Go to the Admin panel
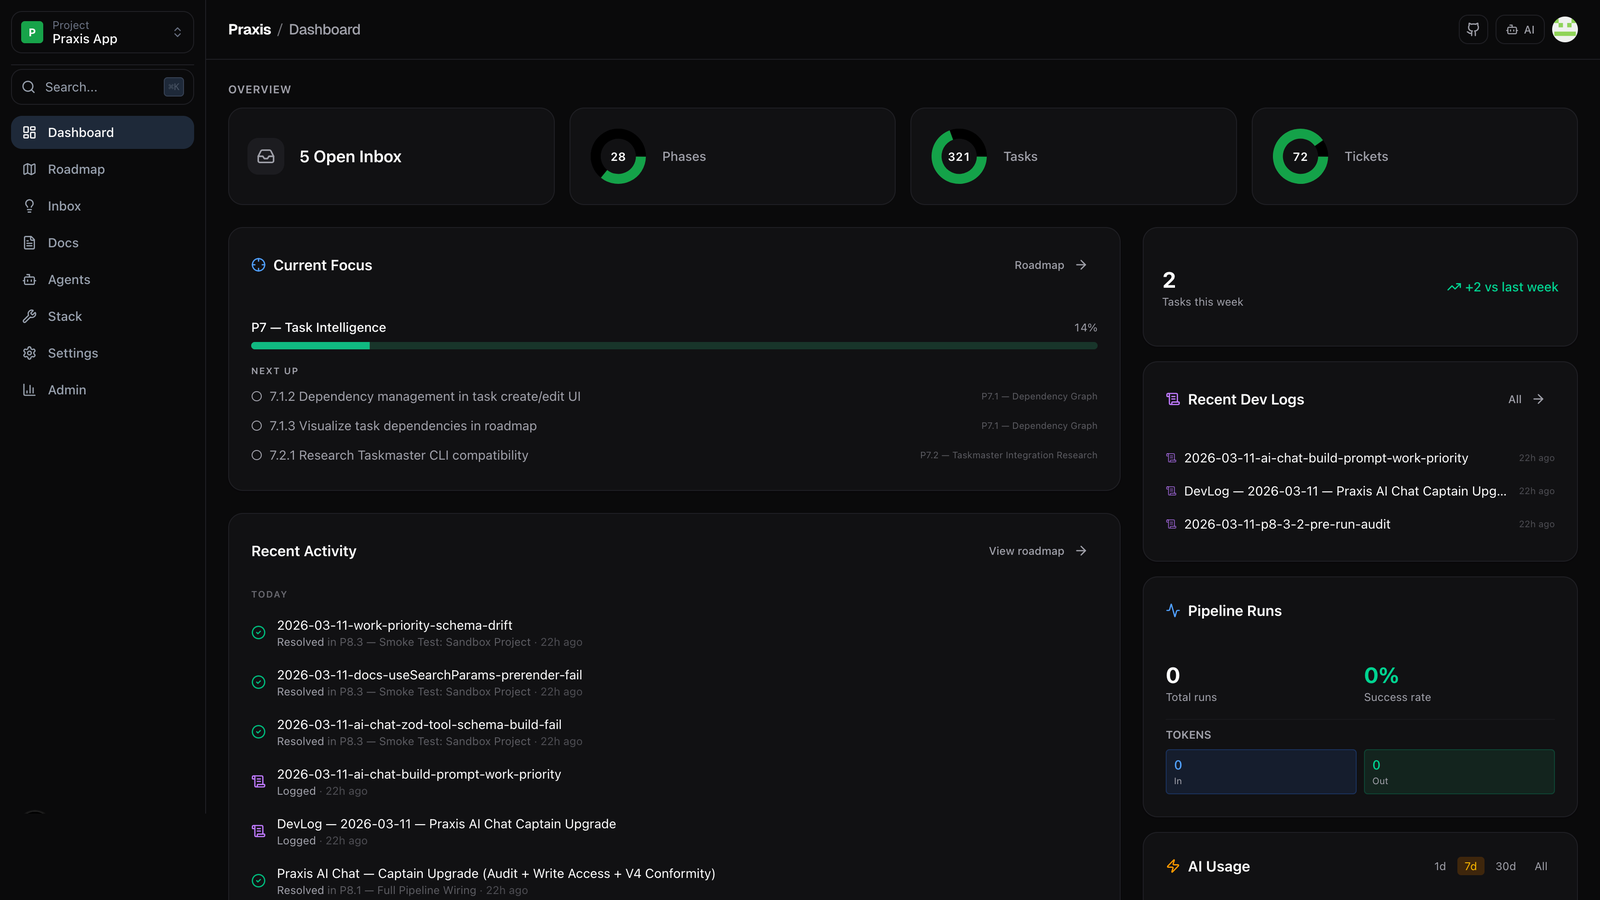The image size is (1600, 900). [66, 389]
